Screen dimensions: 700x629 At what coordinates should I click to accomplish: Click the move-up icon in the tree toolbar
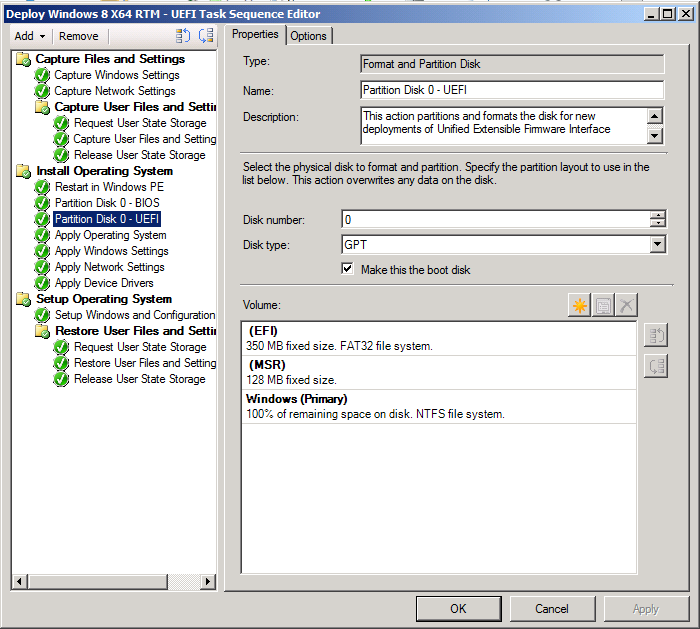[183, 36]
